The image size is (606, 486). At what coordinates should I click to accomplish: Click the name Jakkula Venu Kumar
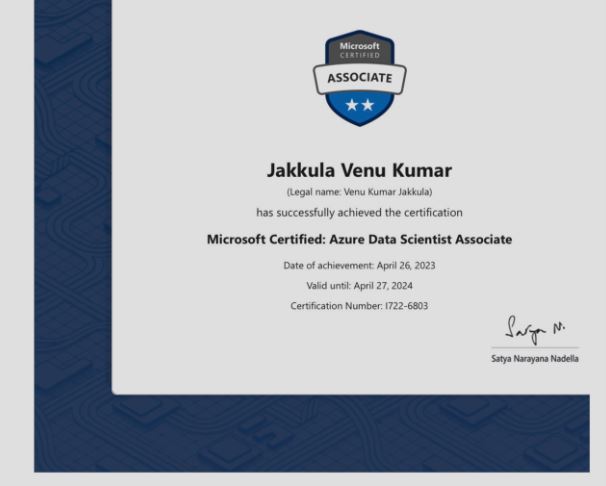point(359,170)
